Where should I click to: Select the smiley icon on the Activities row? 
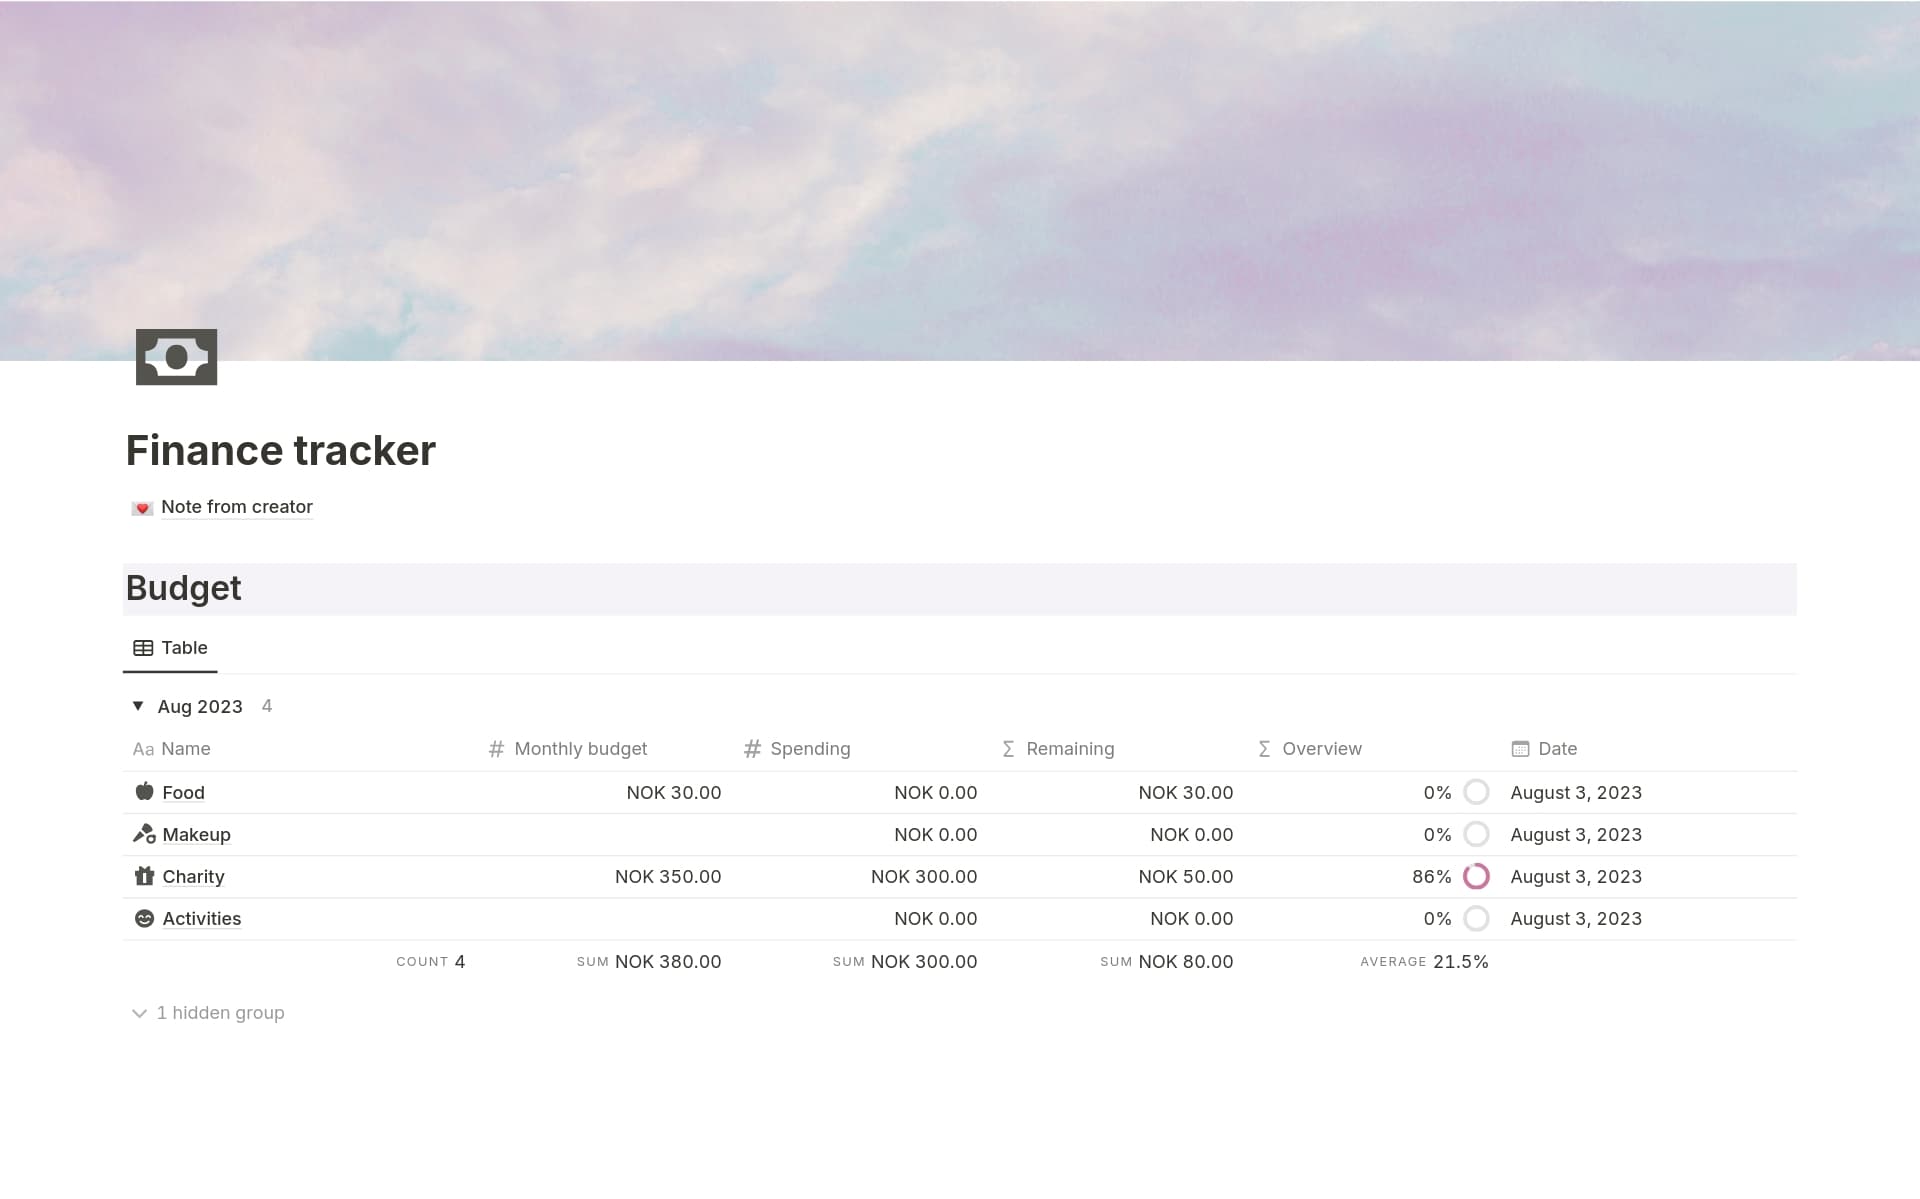(144, 918)
